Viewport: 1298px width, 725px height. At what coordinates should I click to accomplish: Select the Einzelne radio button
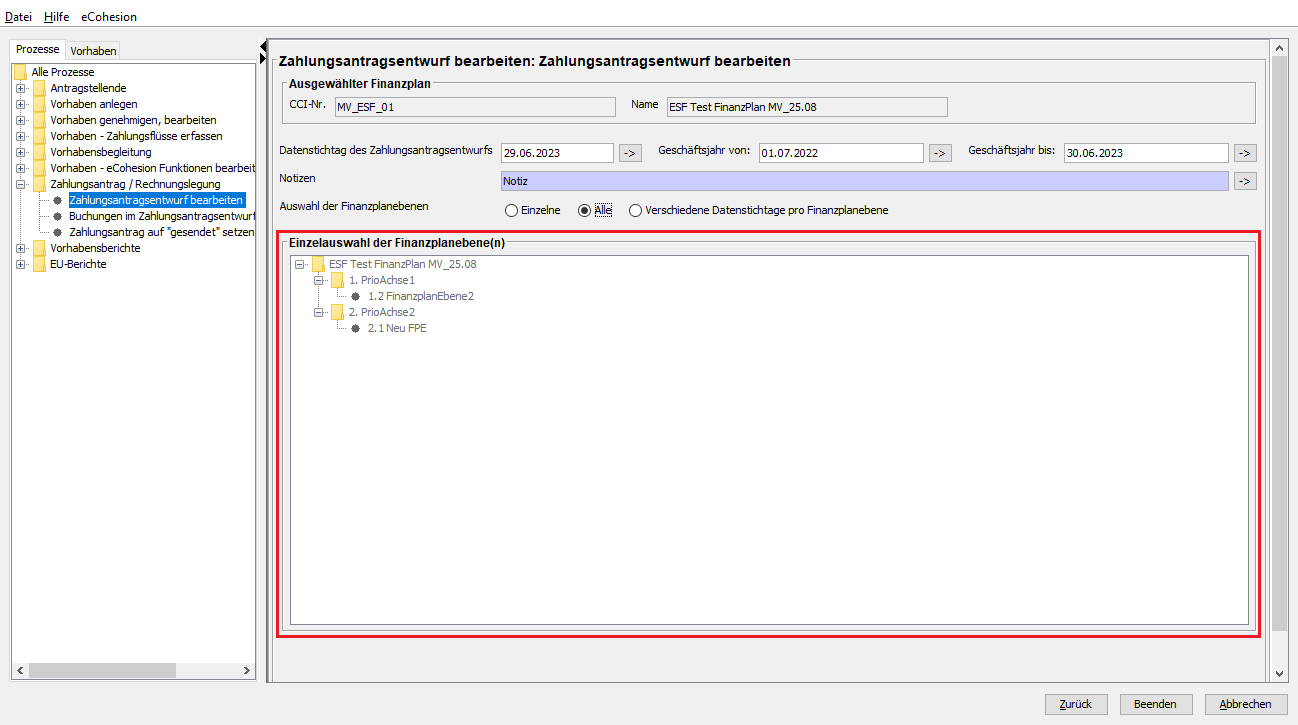coord(512,210)
